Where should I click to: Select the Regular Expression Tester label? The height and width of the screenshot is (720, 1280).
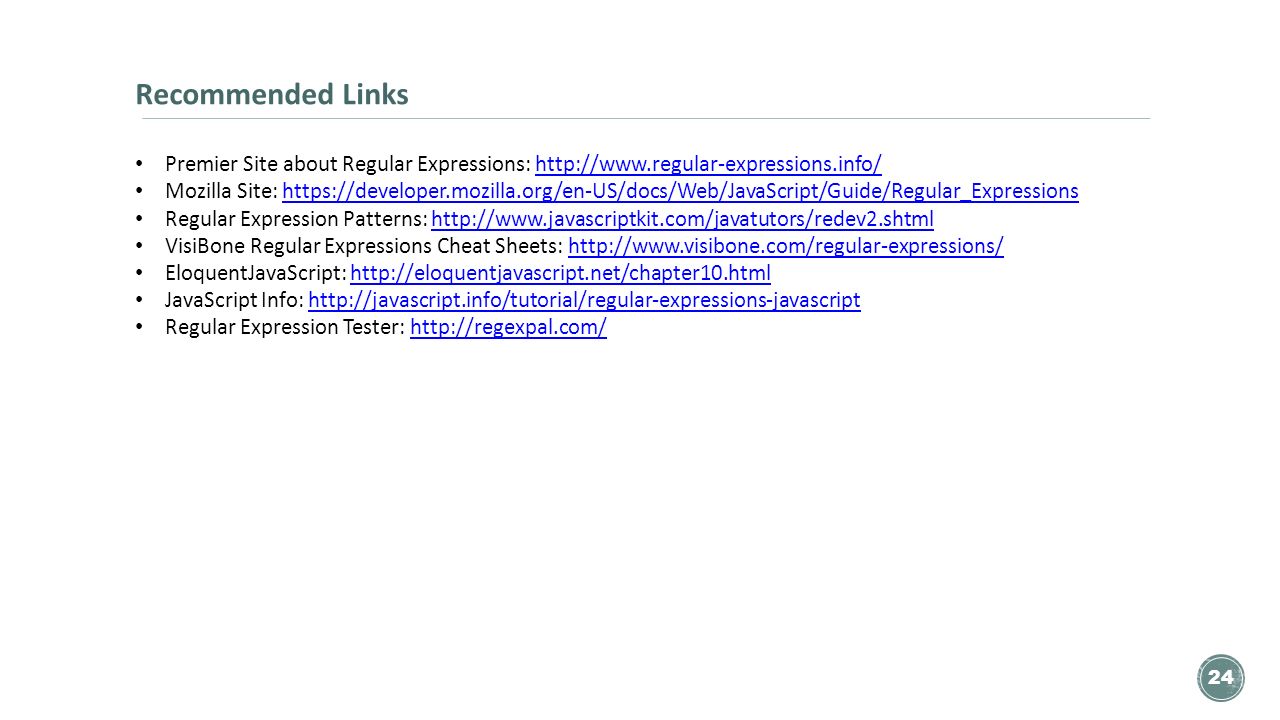click(x=285, y=327)
